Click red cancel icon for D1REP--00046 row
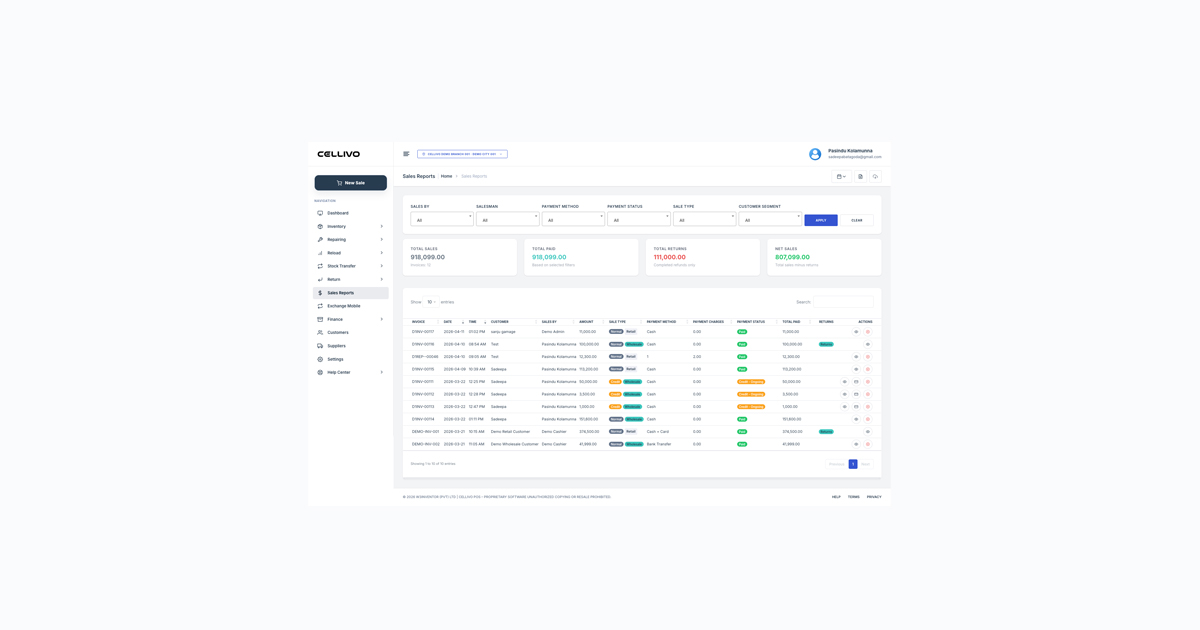 pyautogui.click(x=868, y=357)
